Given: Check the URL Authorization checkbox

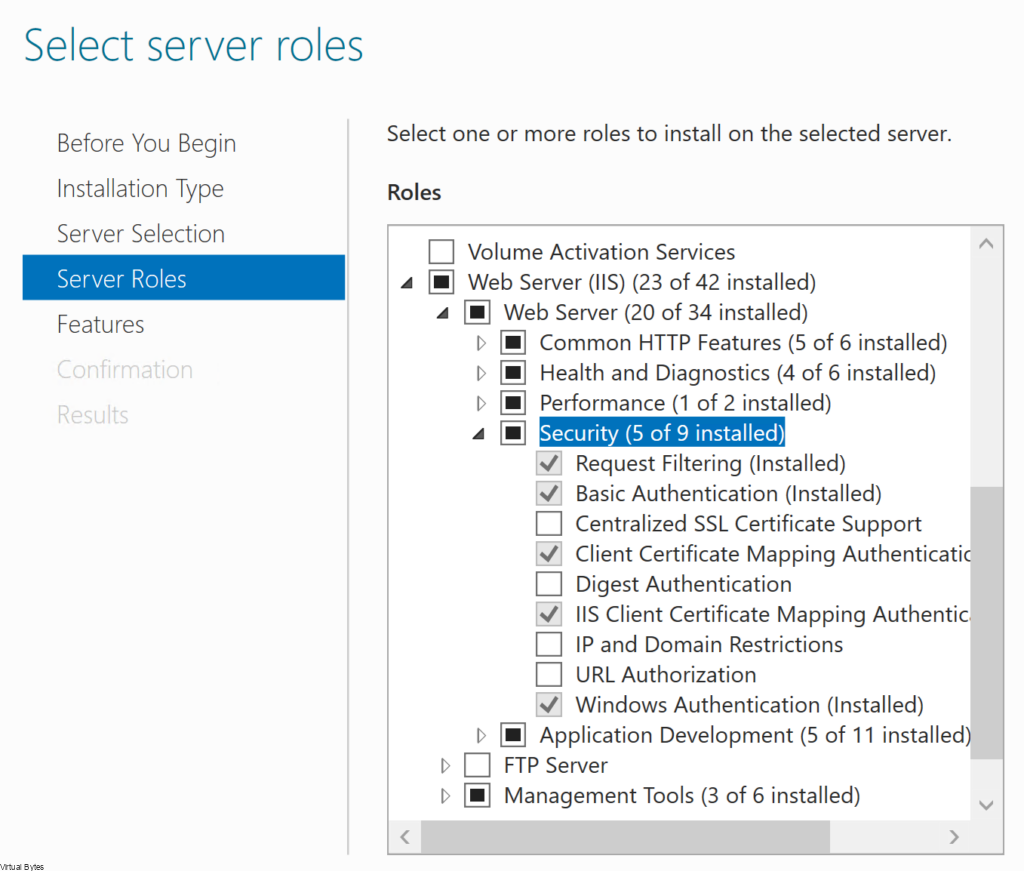Looking at the screenshot, I should (x=549, y=675).
